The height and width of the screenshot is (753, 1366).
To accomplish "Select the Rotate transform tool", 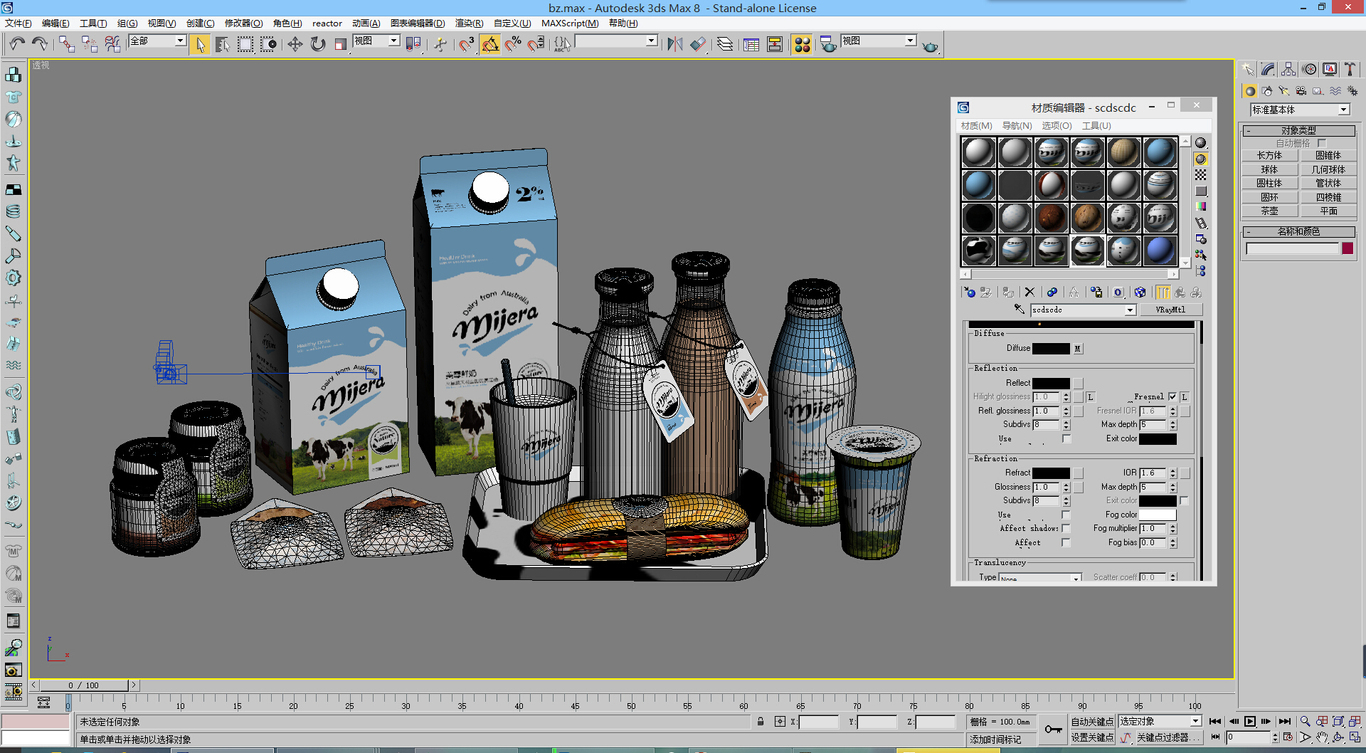I will [x=318, y=44].
